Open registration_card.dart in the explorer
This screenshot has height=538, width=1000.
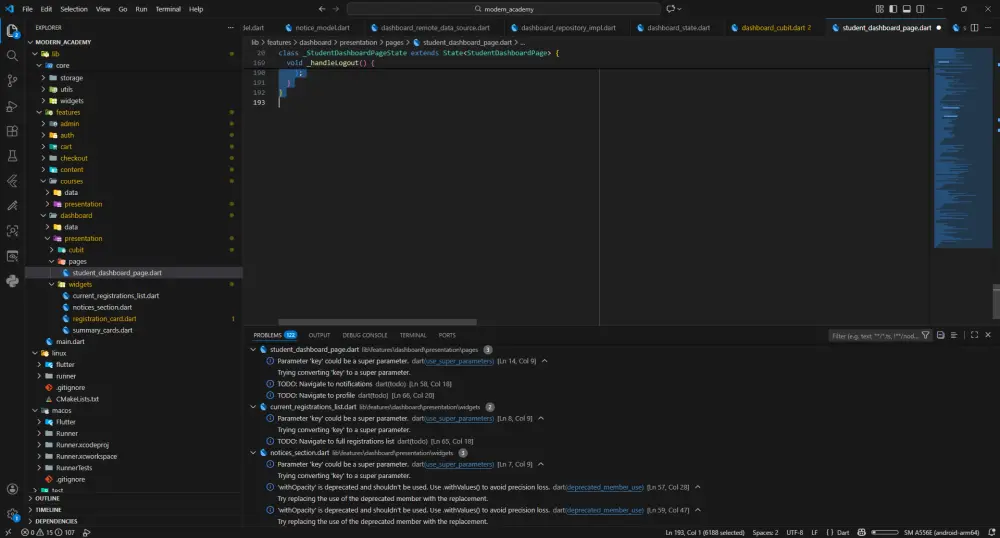(104, 319)
